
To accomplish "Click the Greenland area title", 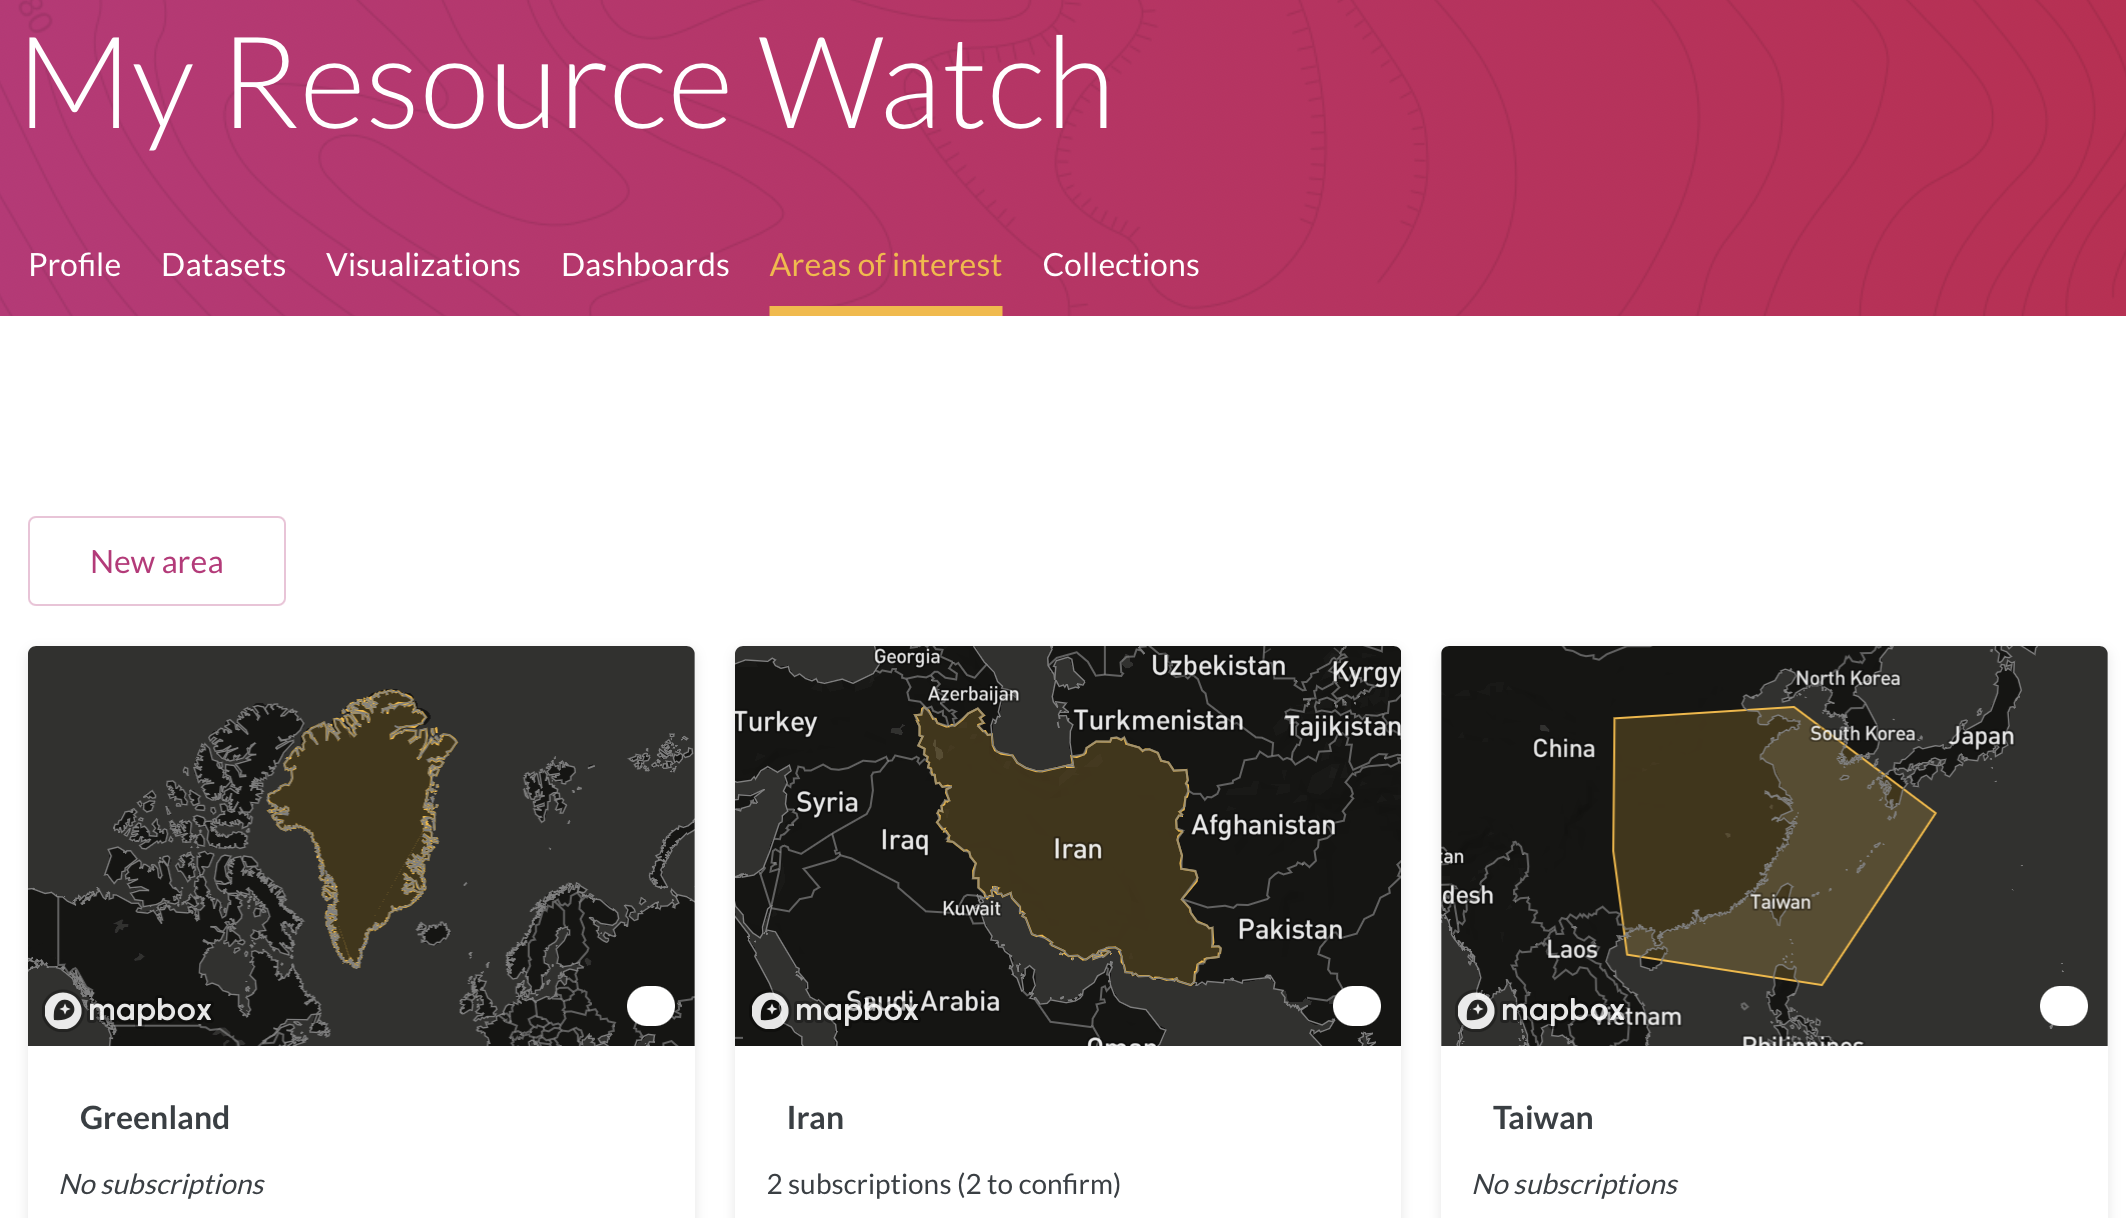I will pos(155,1117).
